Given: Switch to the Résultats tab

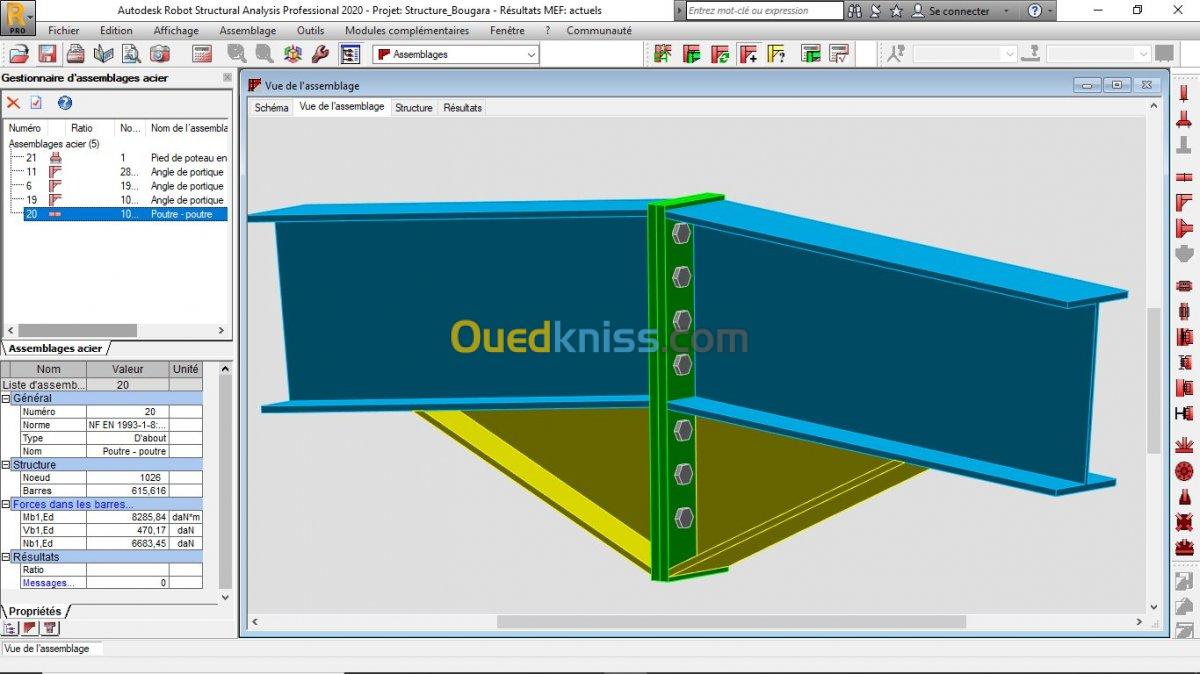Looking at the screenshot, I should point(463,107).
